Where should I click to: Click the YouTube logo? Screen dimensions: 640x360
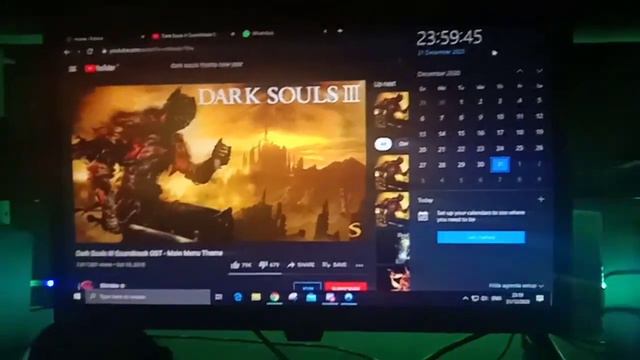(101, 68)
